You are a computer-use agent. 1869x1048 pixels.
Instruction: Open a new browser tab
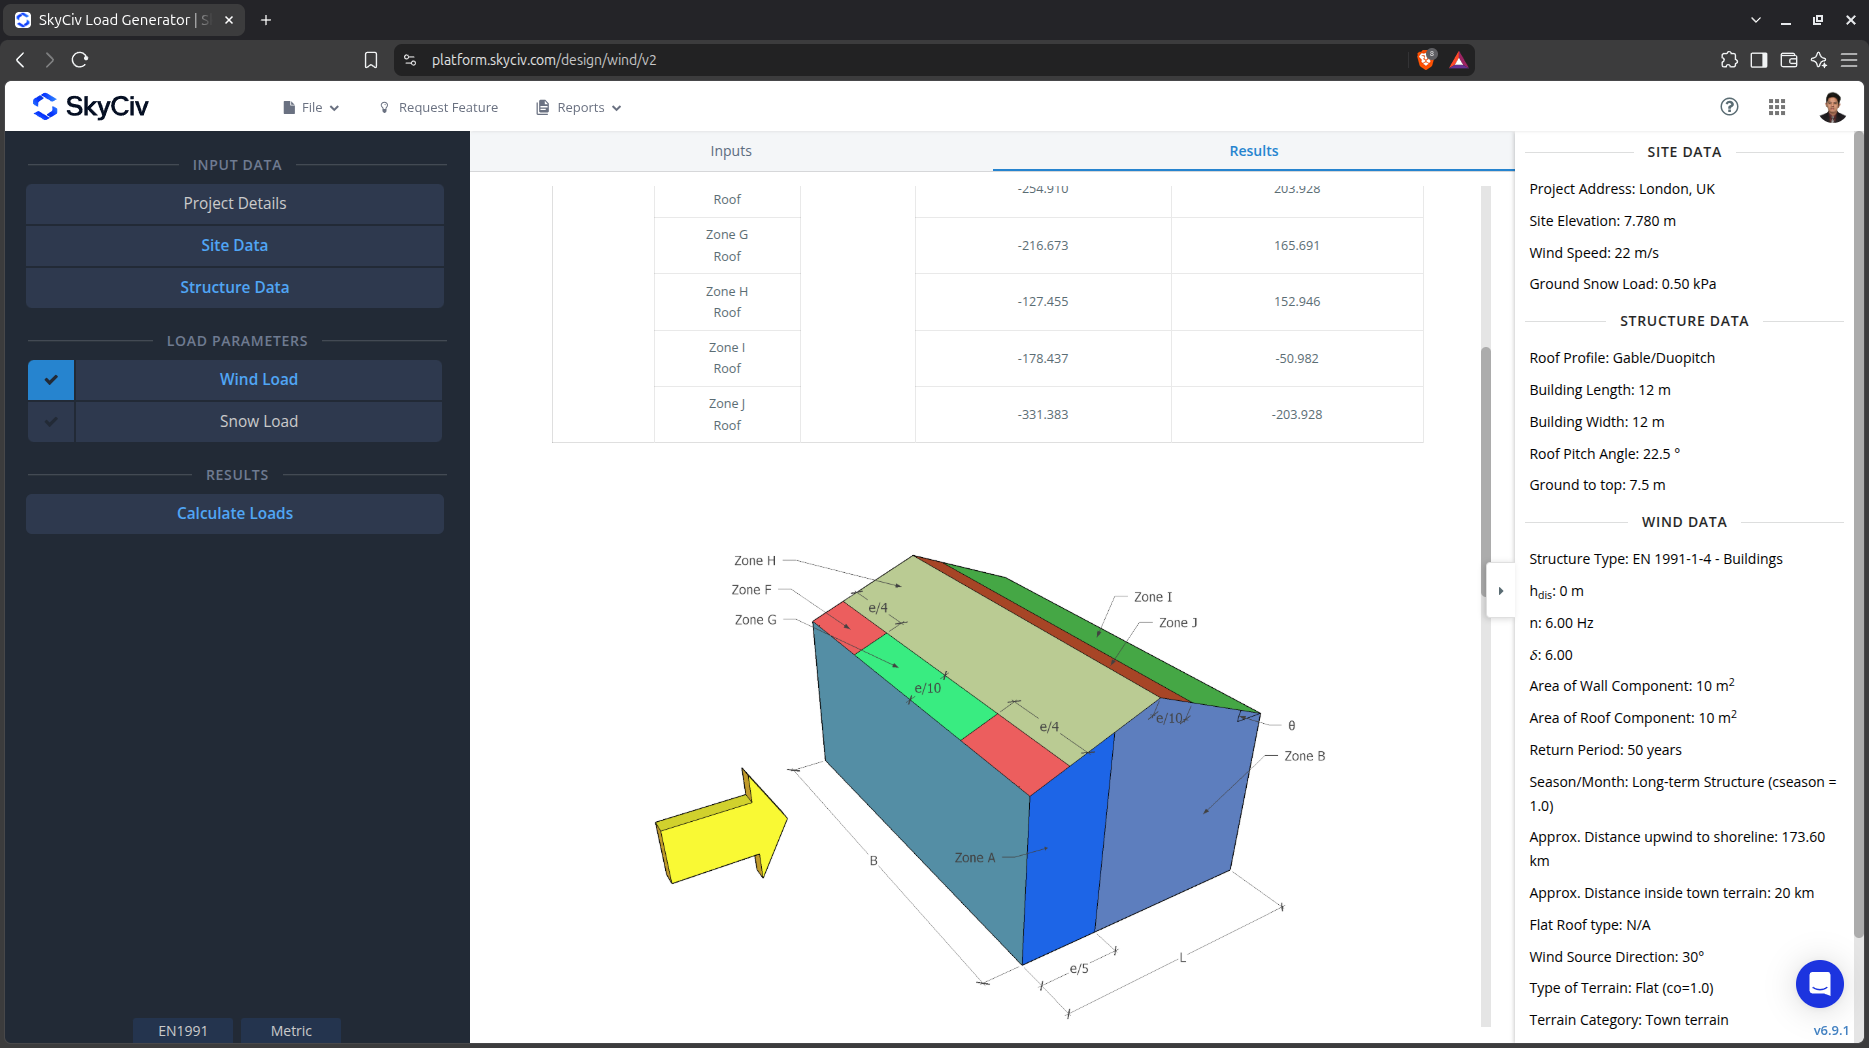click(266, 20)
